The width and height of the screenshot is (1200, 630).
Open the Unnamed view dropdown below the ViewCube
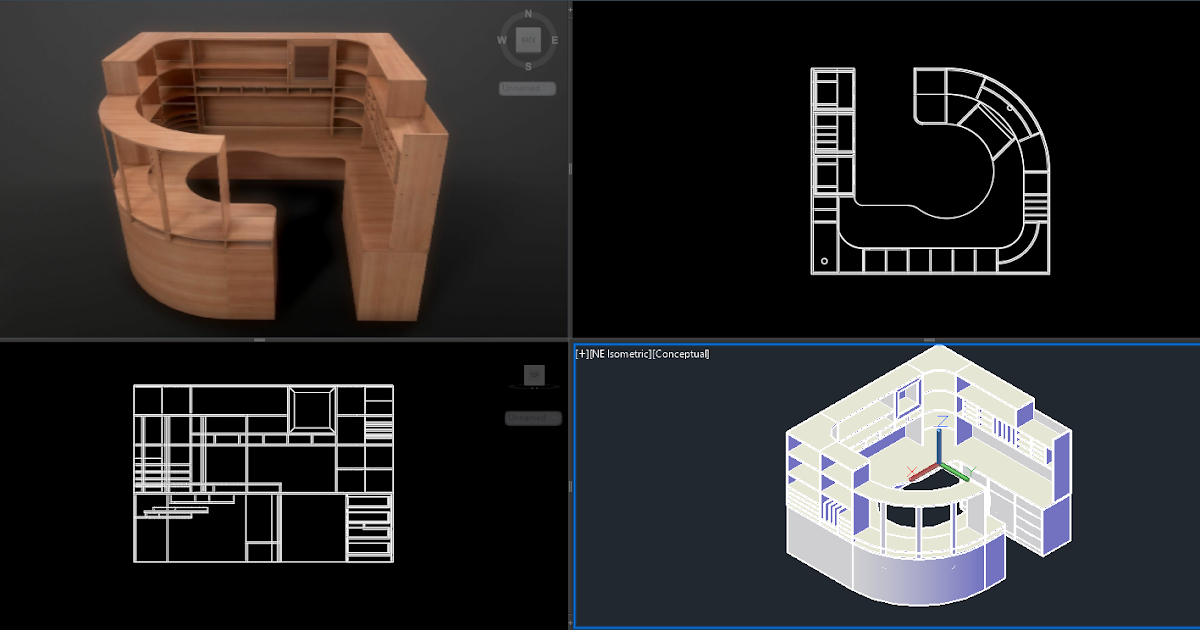(x=527, y=88)
